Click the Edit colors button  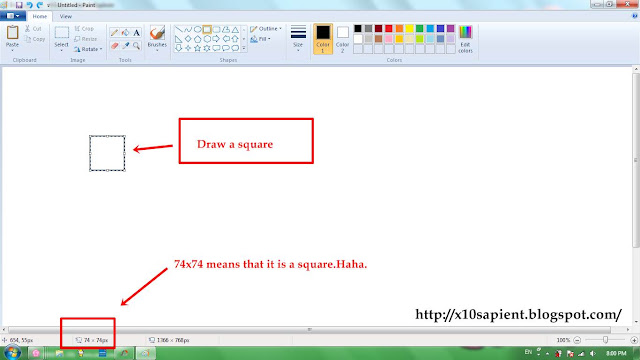click(x=465, y=39)
